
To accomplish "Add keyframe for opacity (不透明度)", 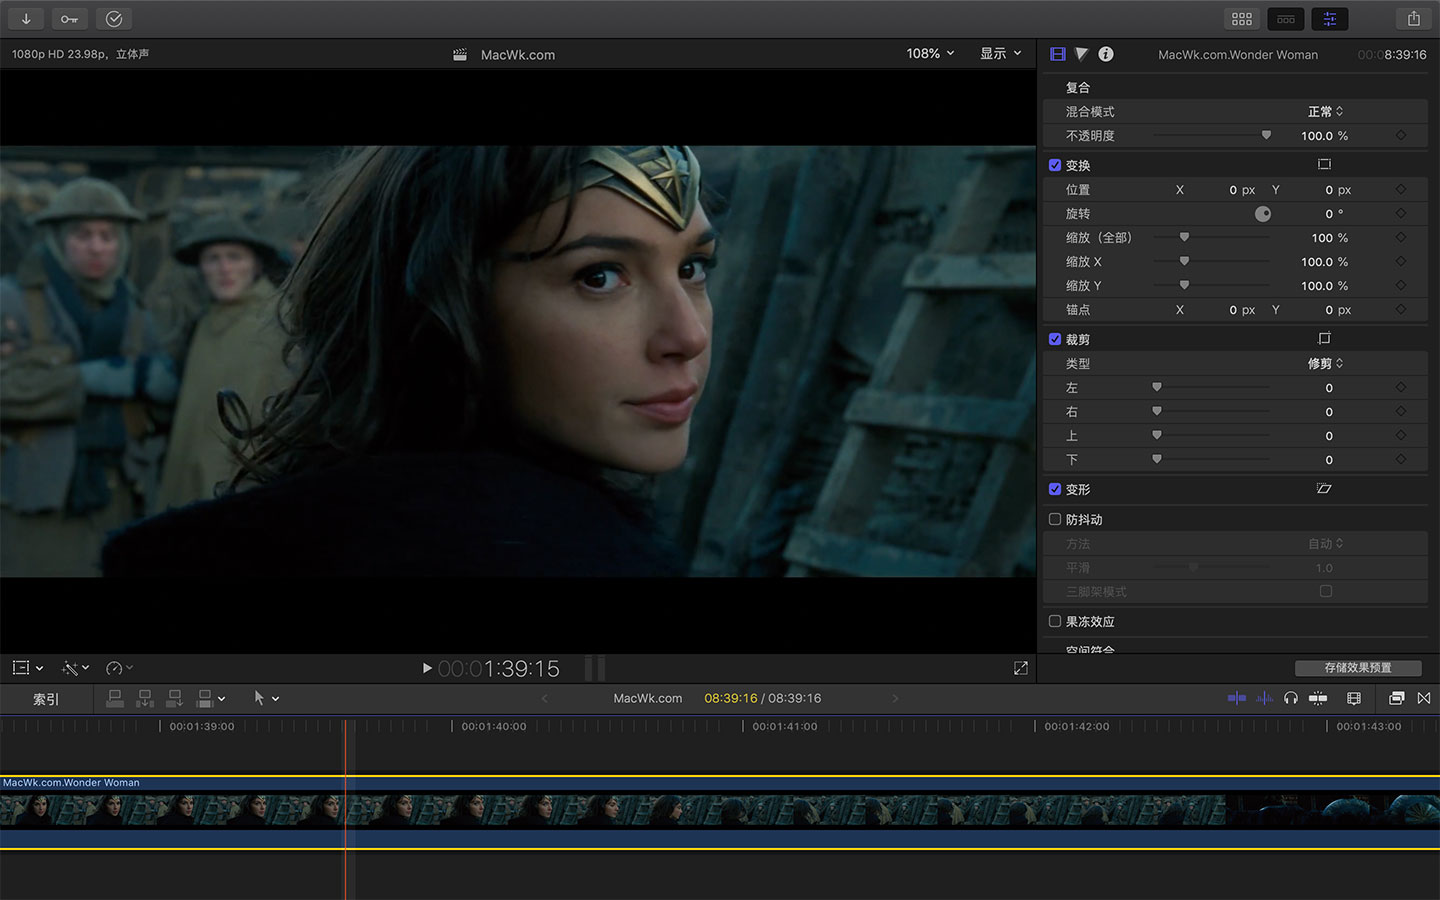I will tap(1401, 136).
